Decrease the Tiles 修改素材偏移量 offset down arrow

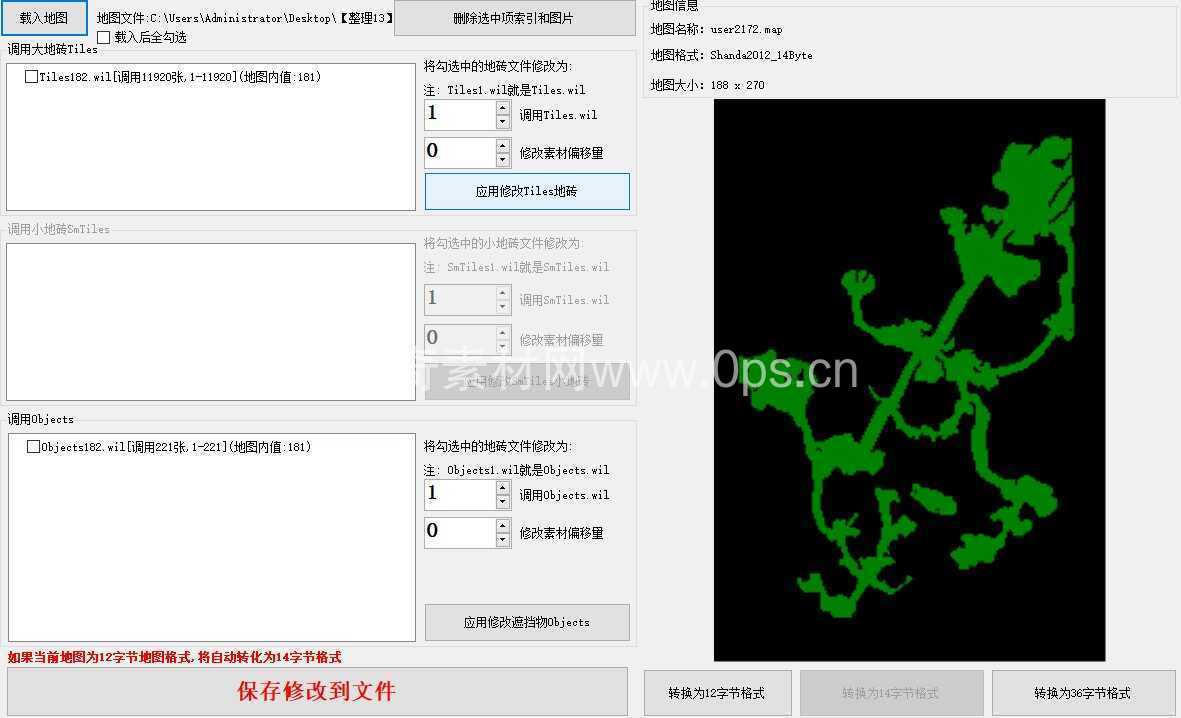[x=503, y=160]
